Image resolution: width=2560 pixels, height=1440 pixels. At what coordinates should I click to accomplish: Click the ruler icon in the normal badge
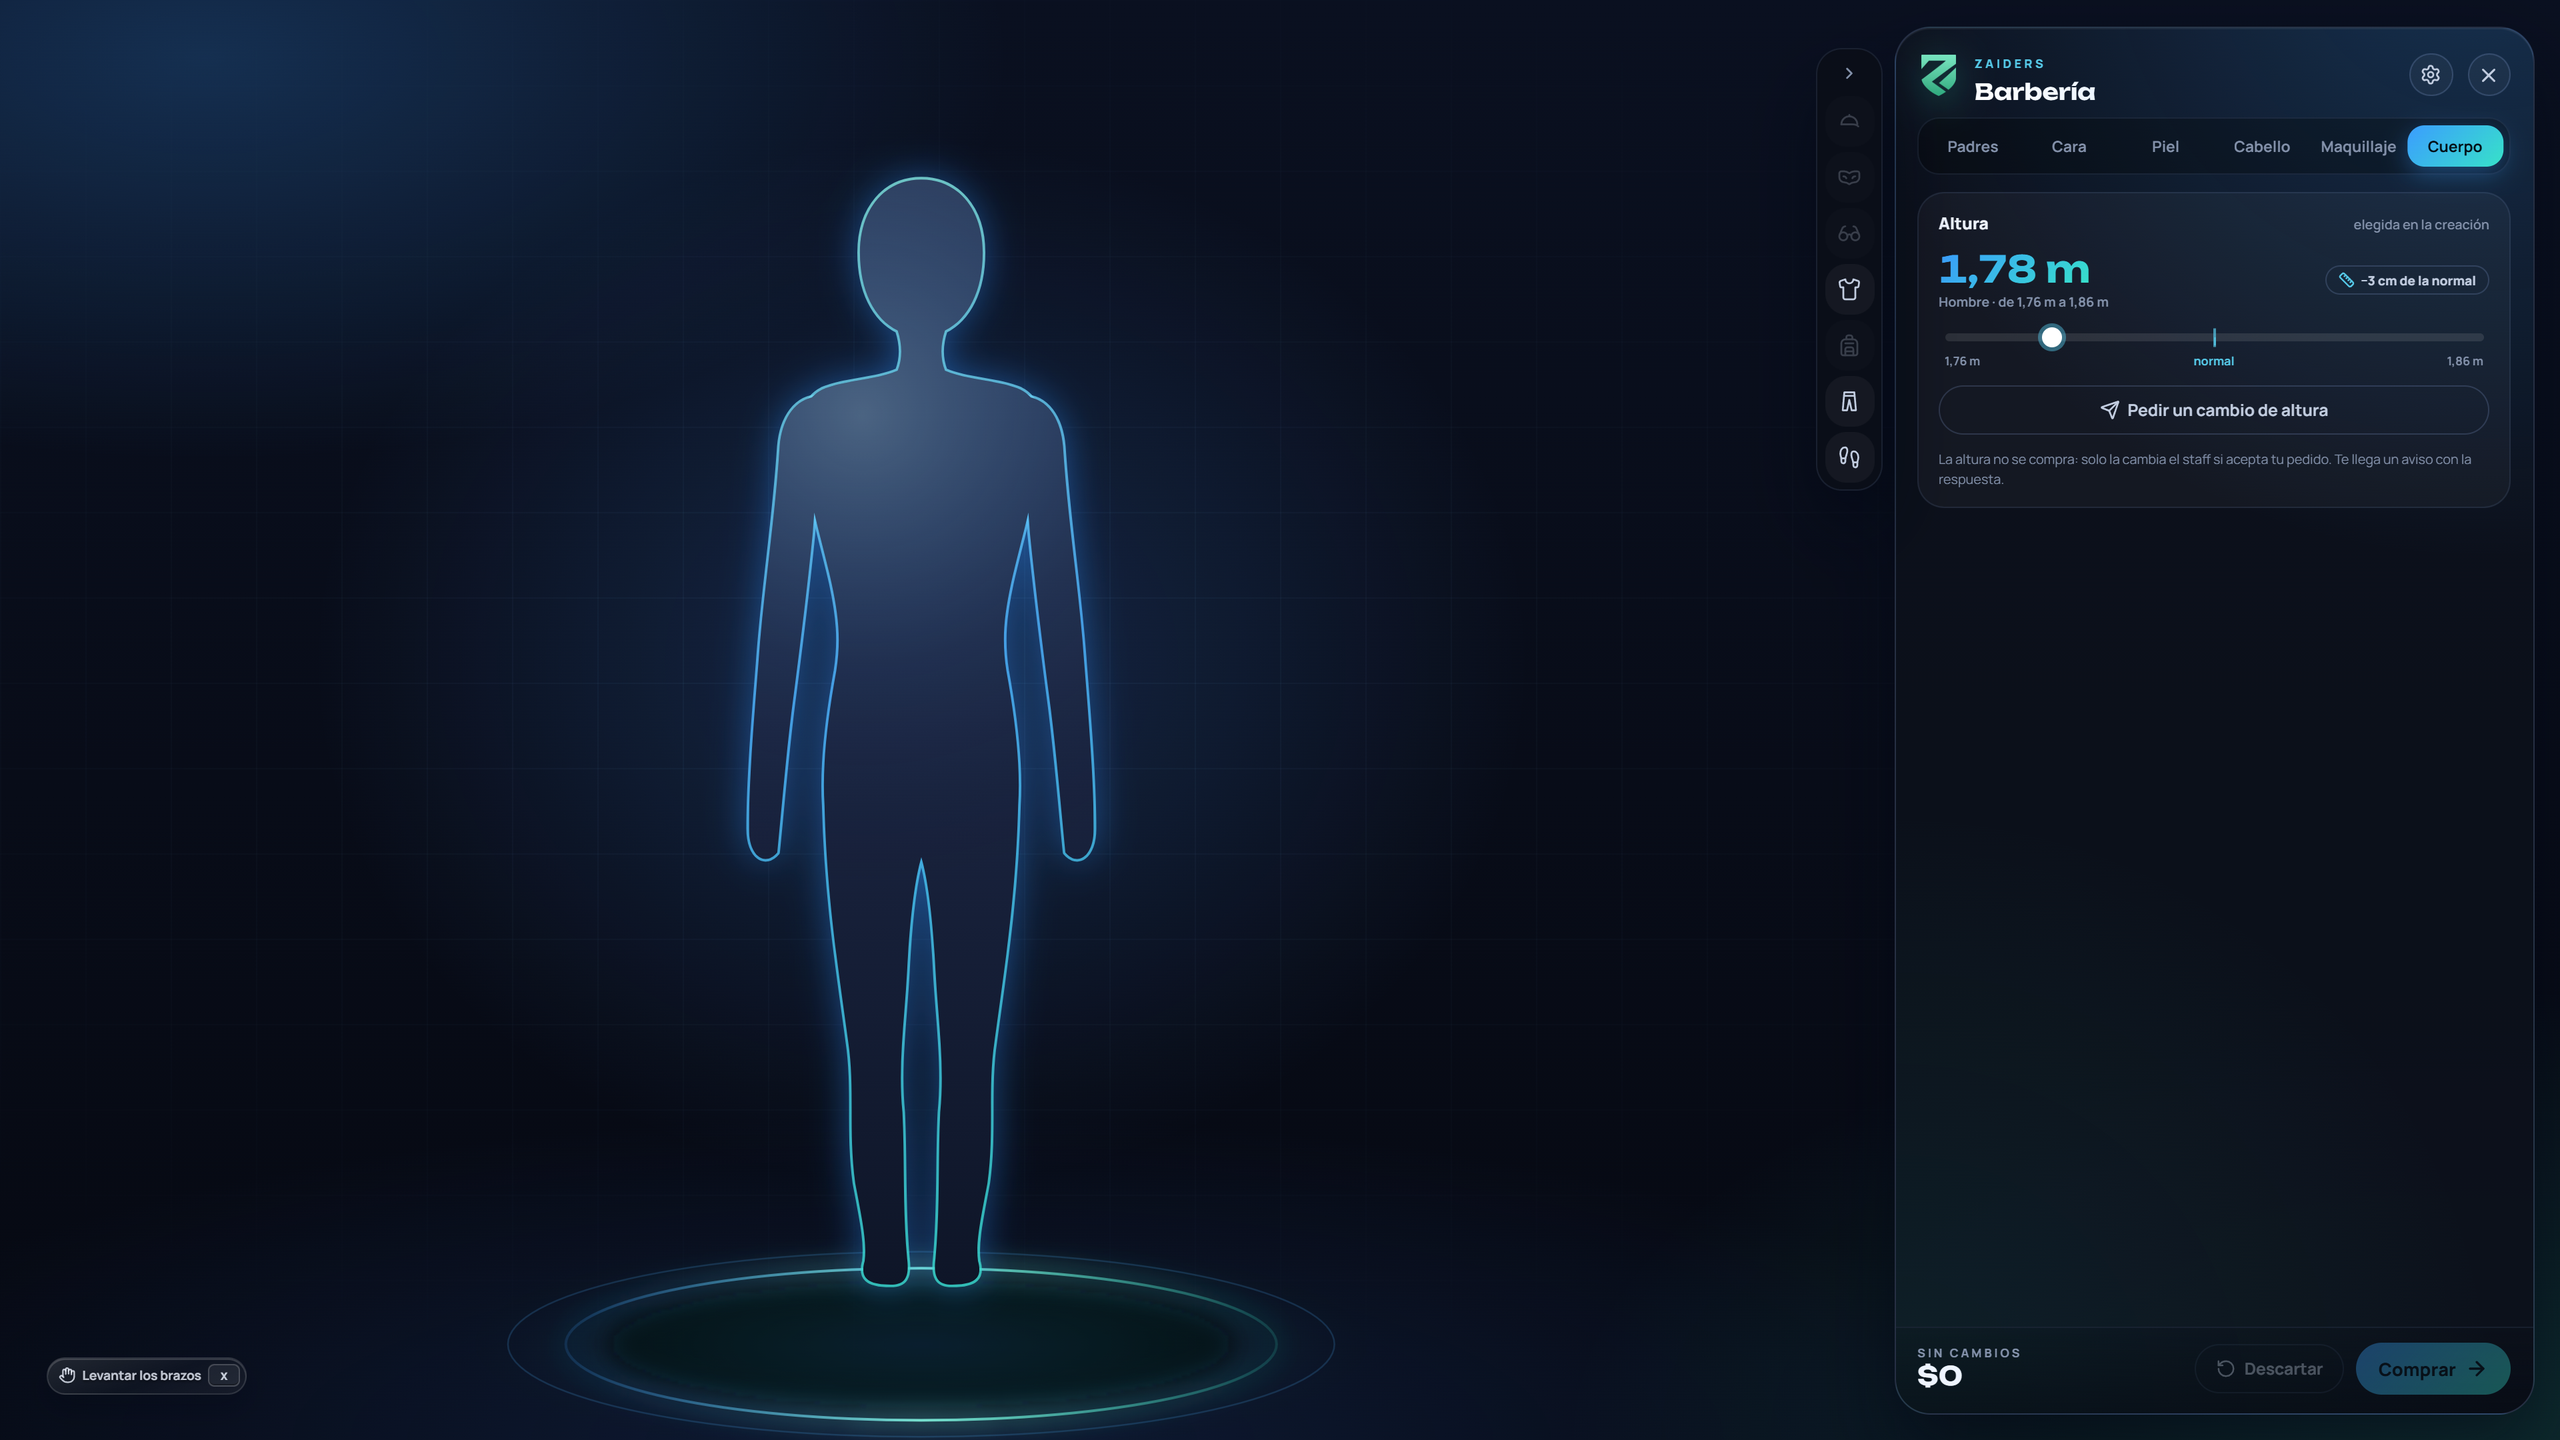tap(2346, 280)
